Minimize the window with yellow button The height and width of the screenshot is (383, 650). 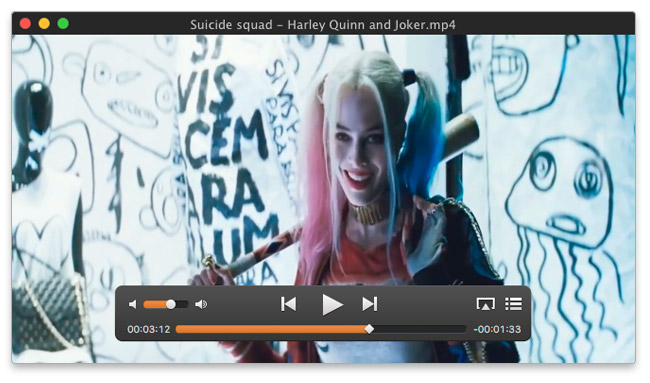point(44,24)
